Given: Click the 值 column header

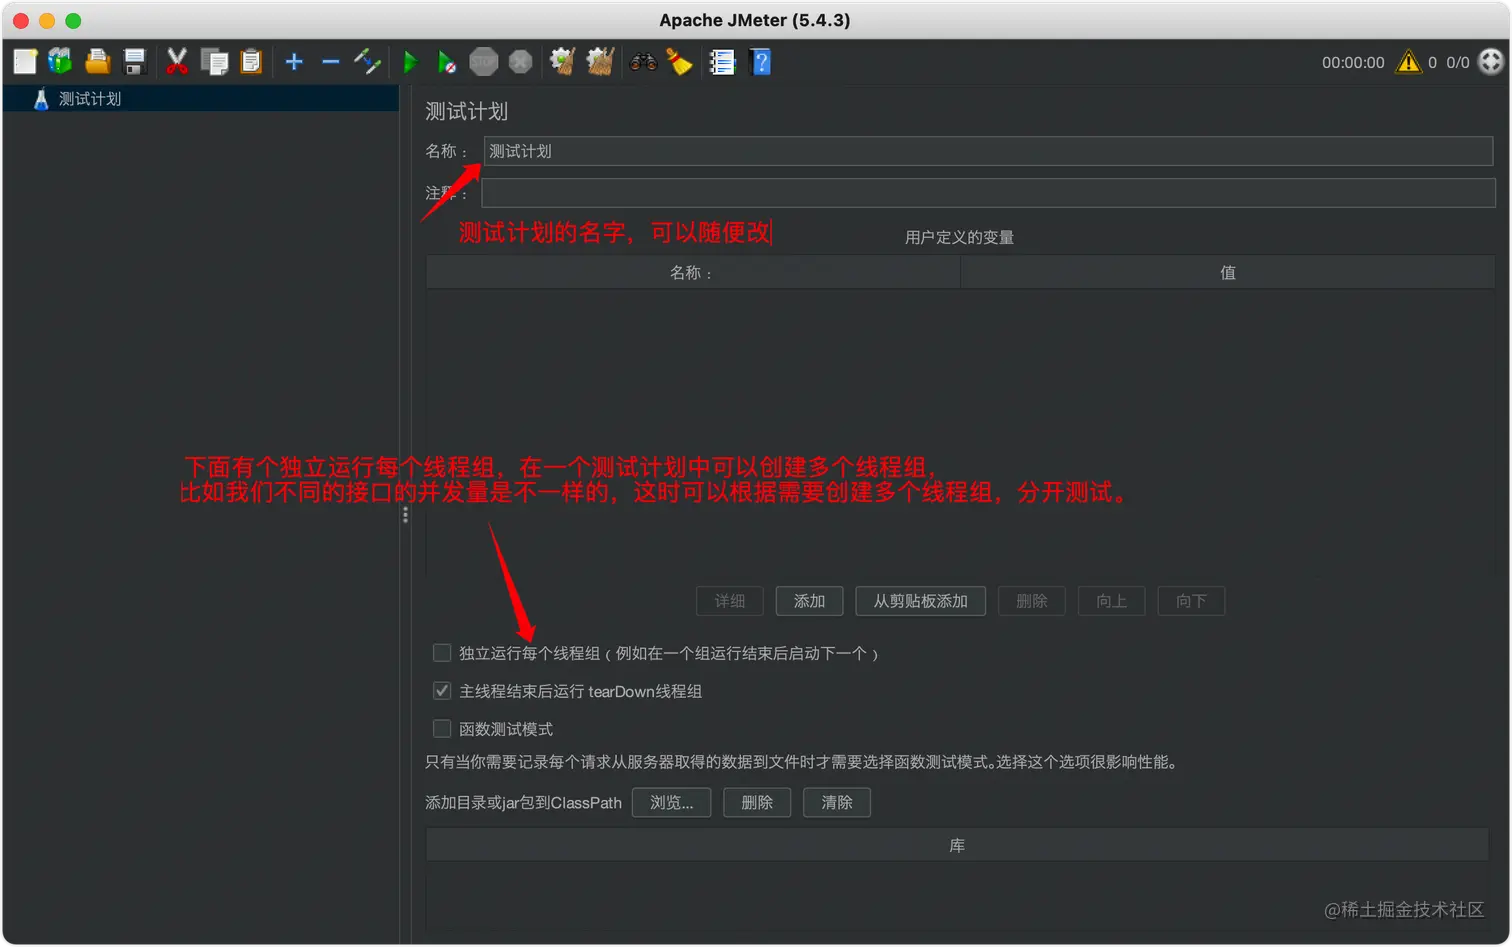Looking at the screenshot, I should tap(1227, 273).
